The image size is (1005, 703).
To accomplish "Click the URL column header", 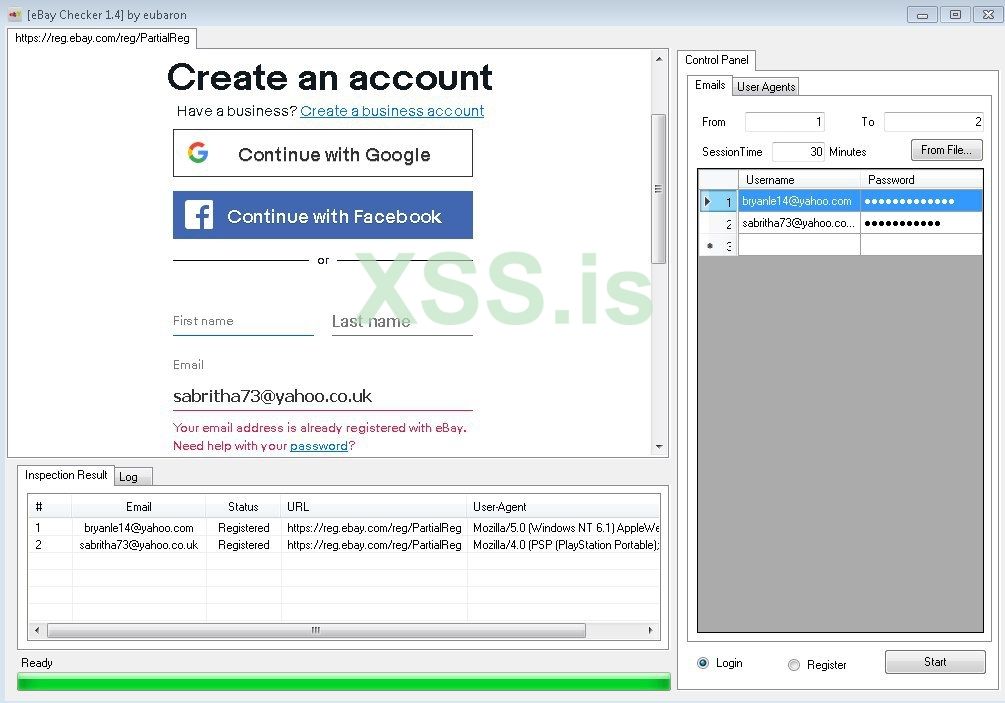I will tap(374, 506).
